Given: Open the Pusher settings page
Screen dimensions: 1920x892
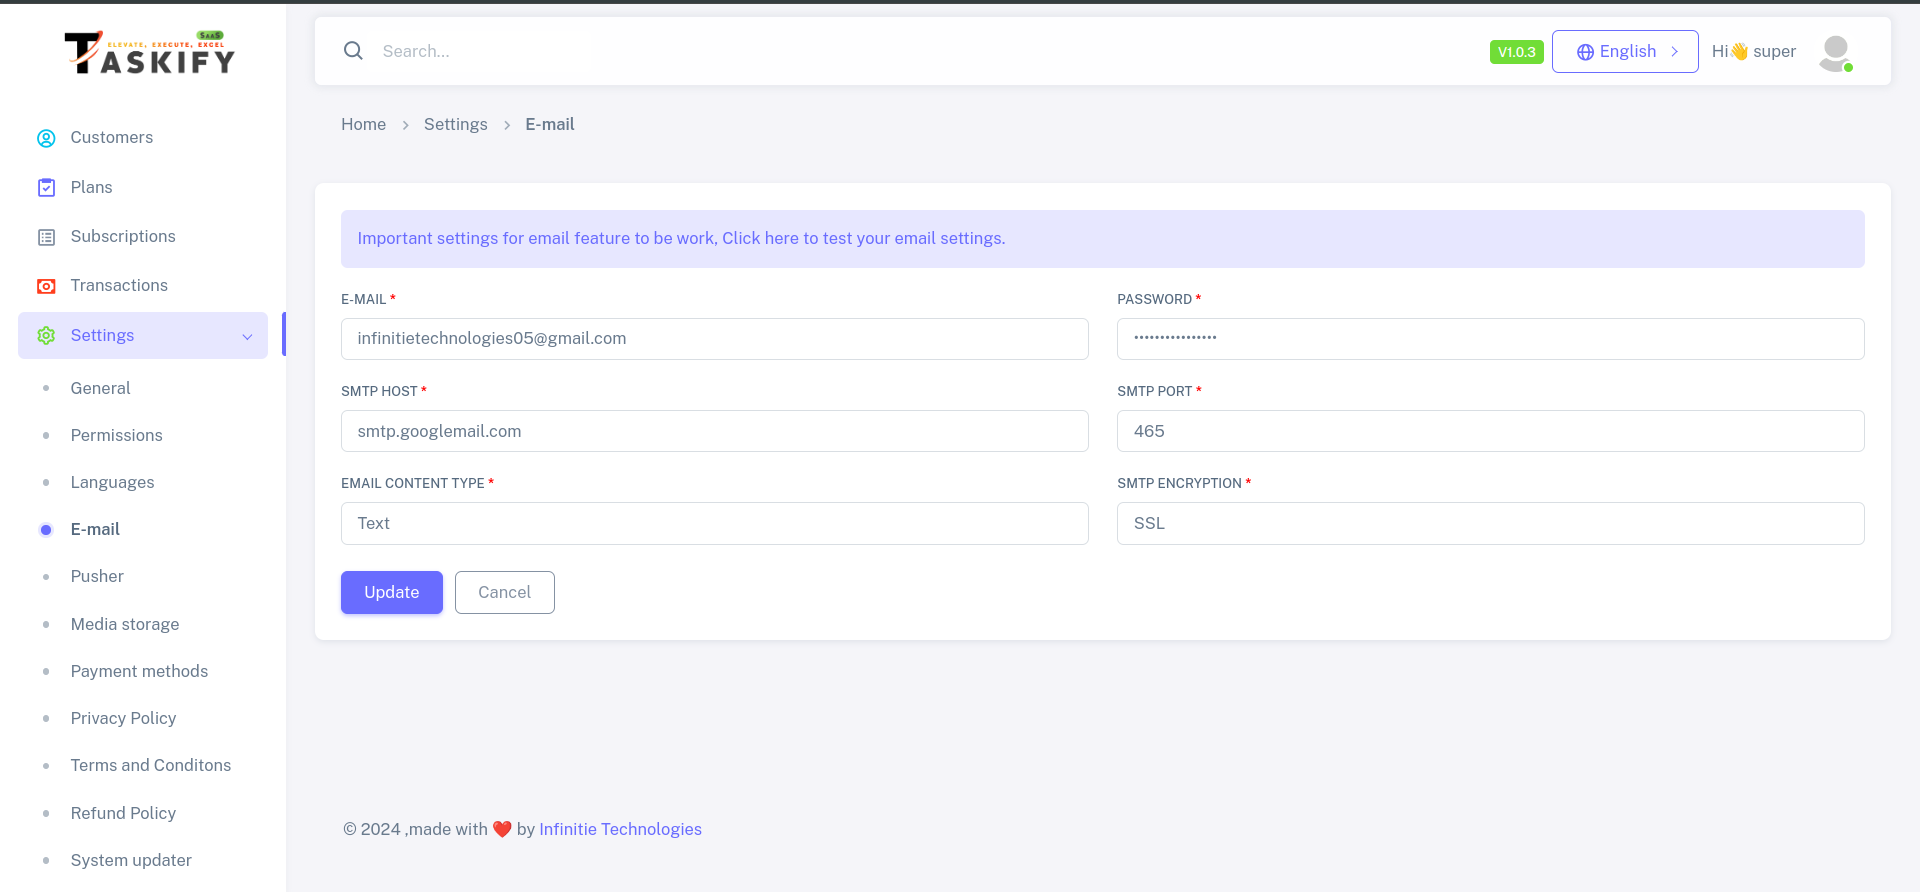Looking at the screenshot, I should [x=97, y=577].
